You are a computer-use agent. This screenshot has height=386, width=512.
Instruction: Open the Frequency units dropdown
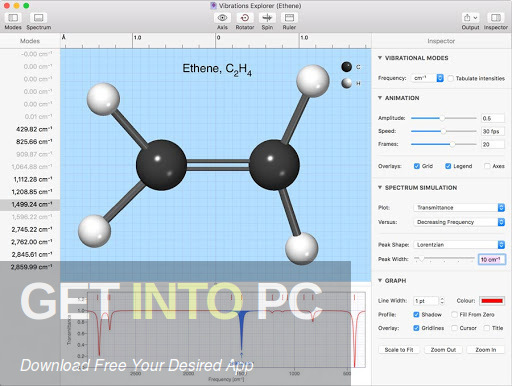tap(427, 78)
